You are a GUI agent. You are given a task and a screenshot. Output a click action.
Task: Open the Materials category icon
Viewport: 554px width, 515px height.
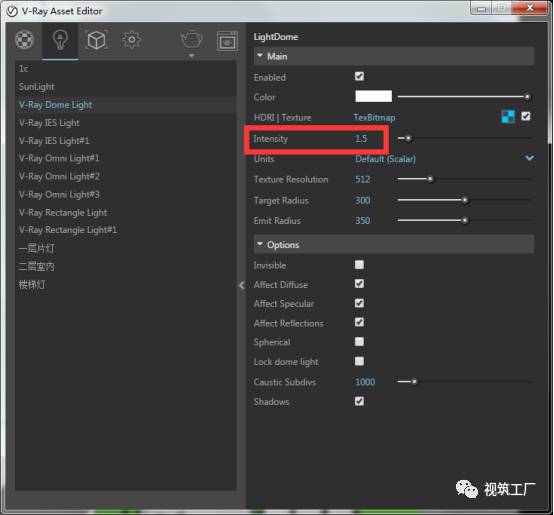(x=24, y=40)
